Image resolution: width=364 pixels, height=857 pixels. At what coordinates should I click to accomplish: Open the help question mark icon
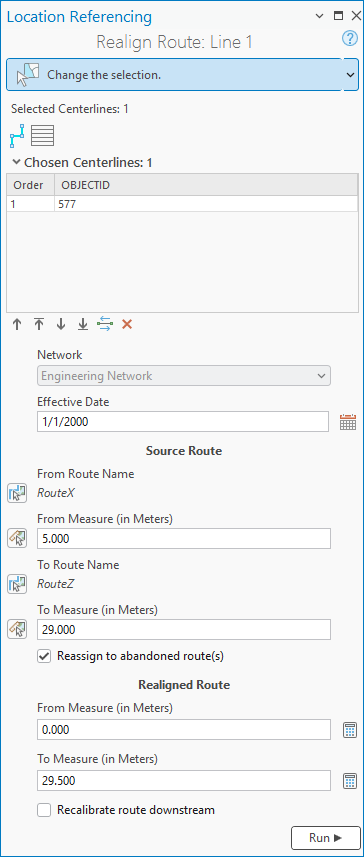[349, 39]
